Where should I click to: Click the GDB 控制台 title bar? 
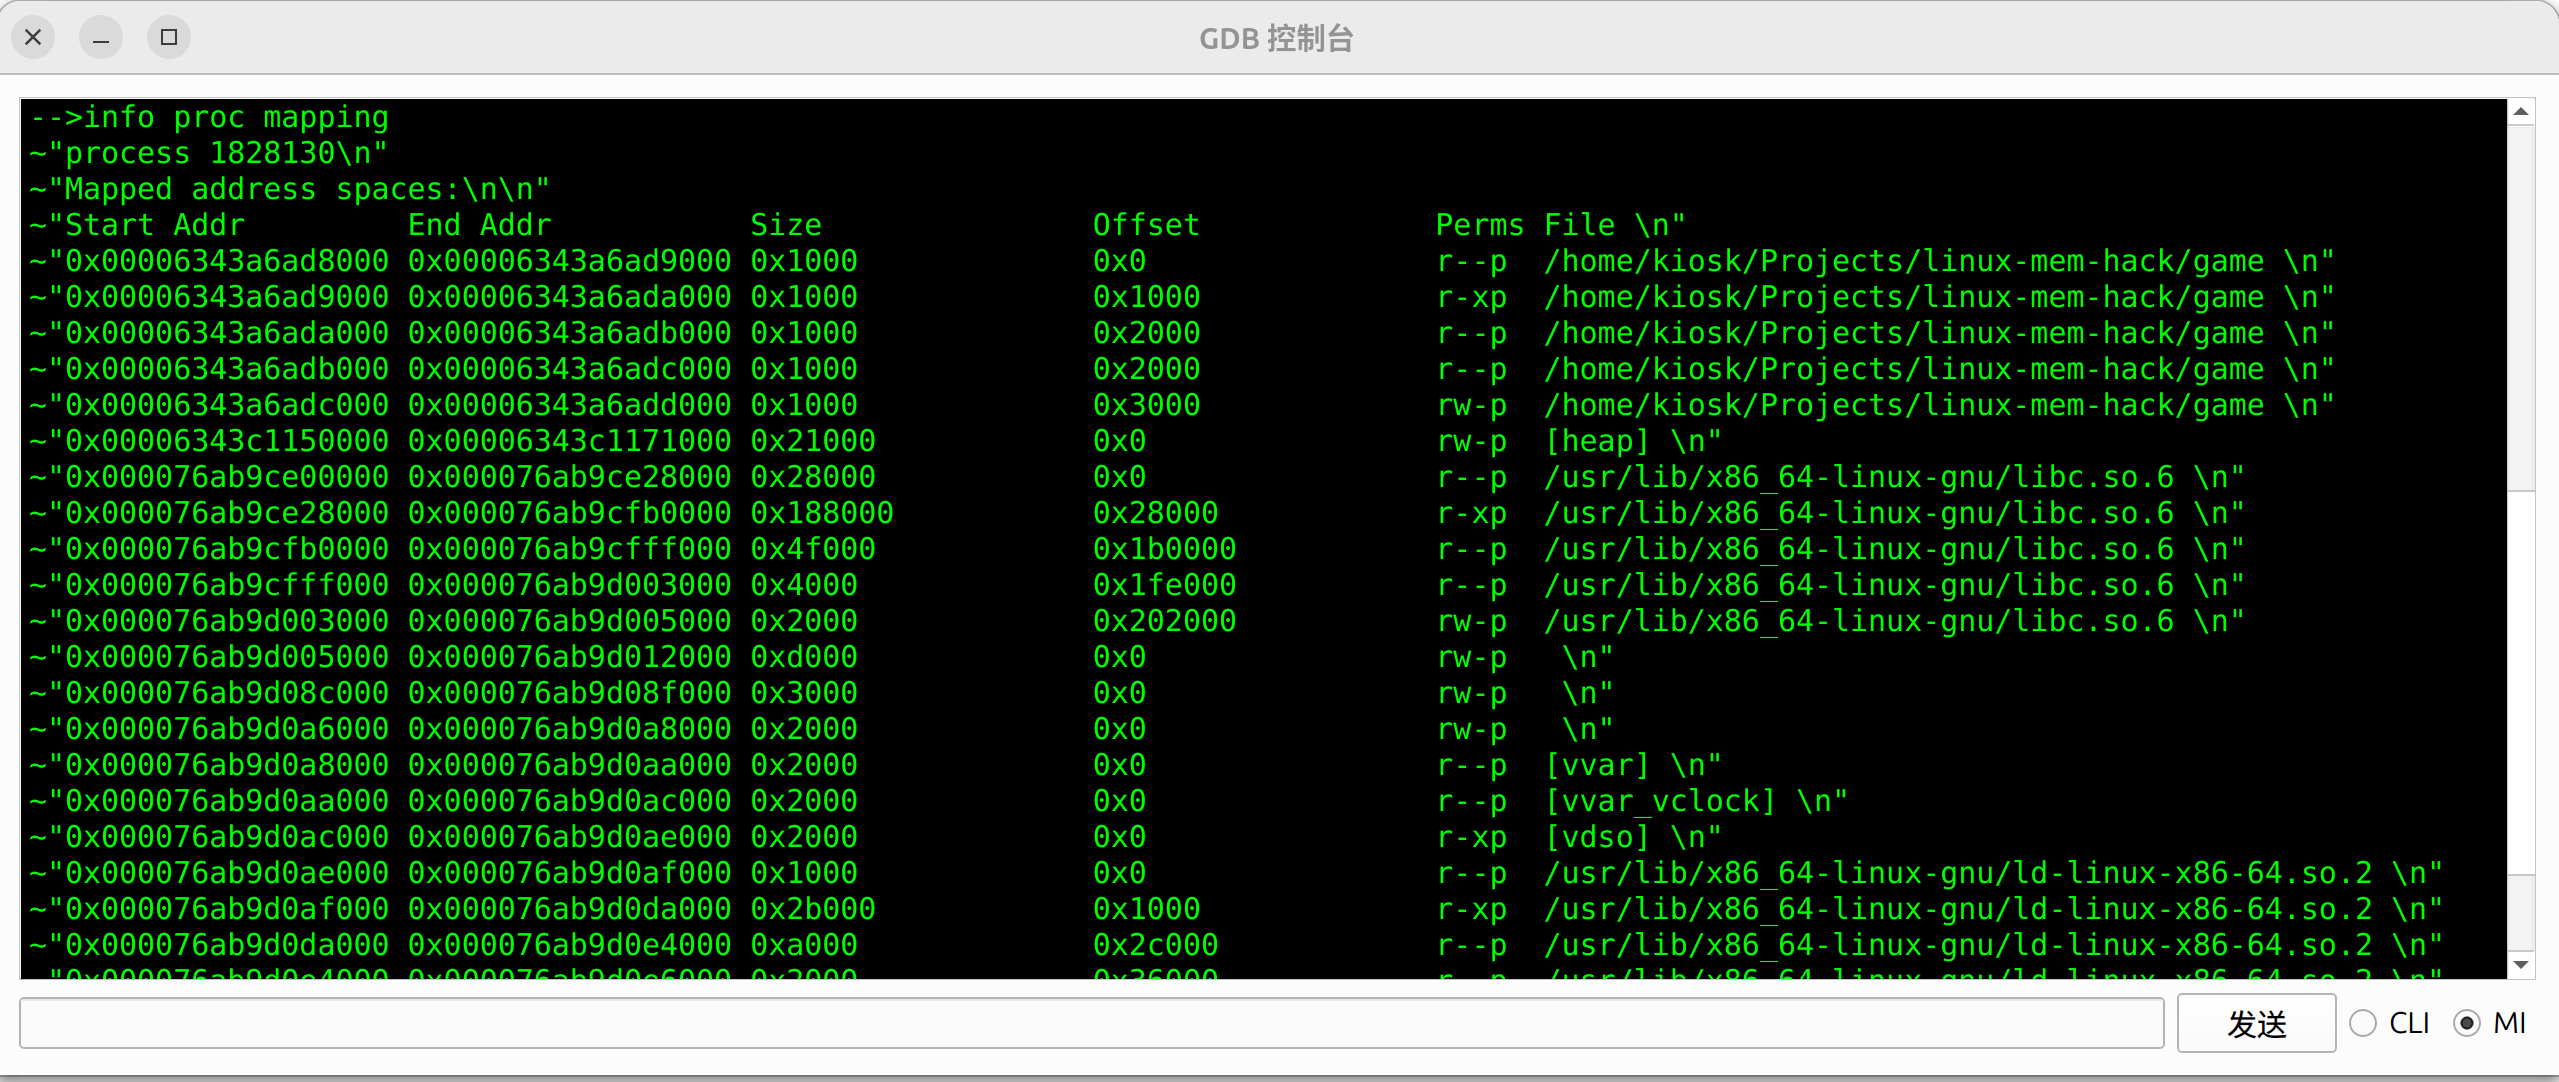tap(1275, 38)
